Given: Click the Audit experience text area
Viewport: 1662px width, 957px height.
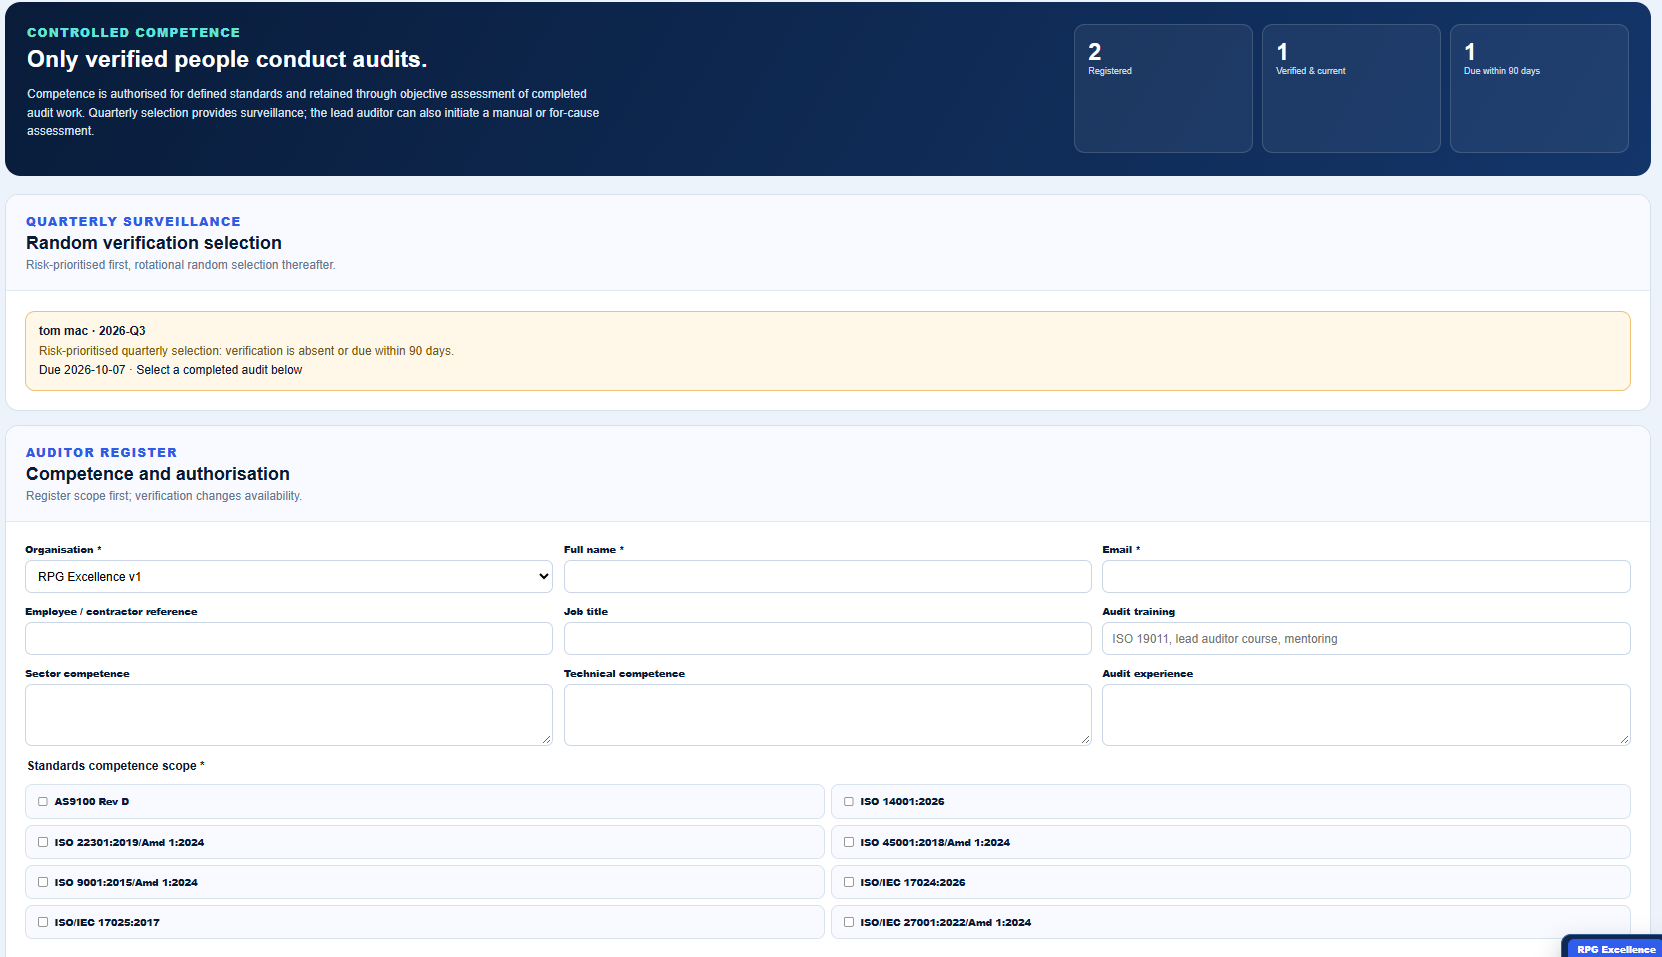Looking at the screenshot, I should point(1366,715).
